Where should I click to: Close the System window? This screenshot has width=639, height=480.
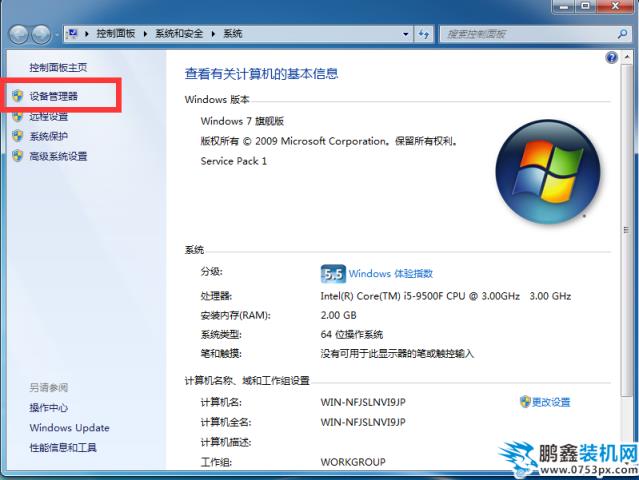(x=616, y=6)
